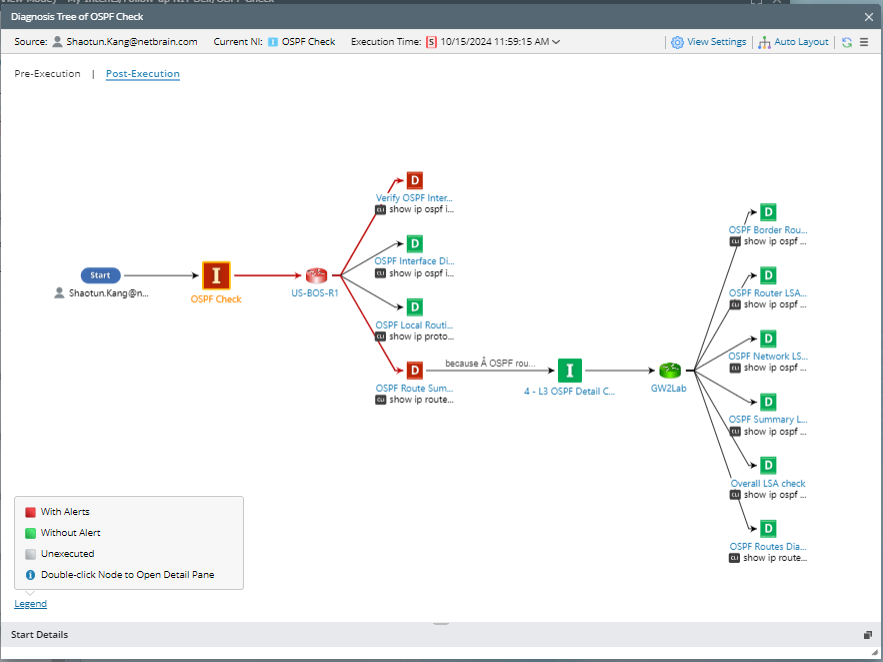
Task: Click the show ip route CLI tag under OSPF Route Summary
Action: click(410, 399)
